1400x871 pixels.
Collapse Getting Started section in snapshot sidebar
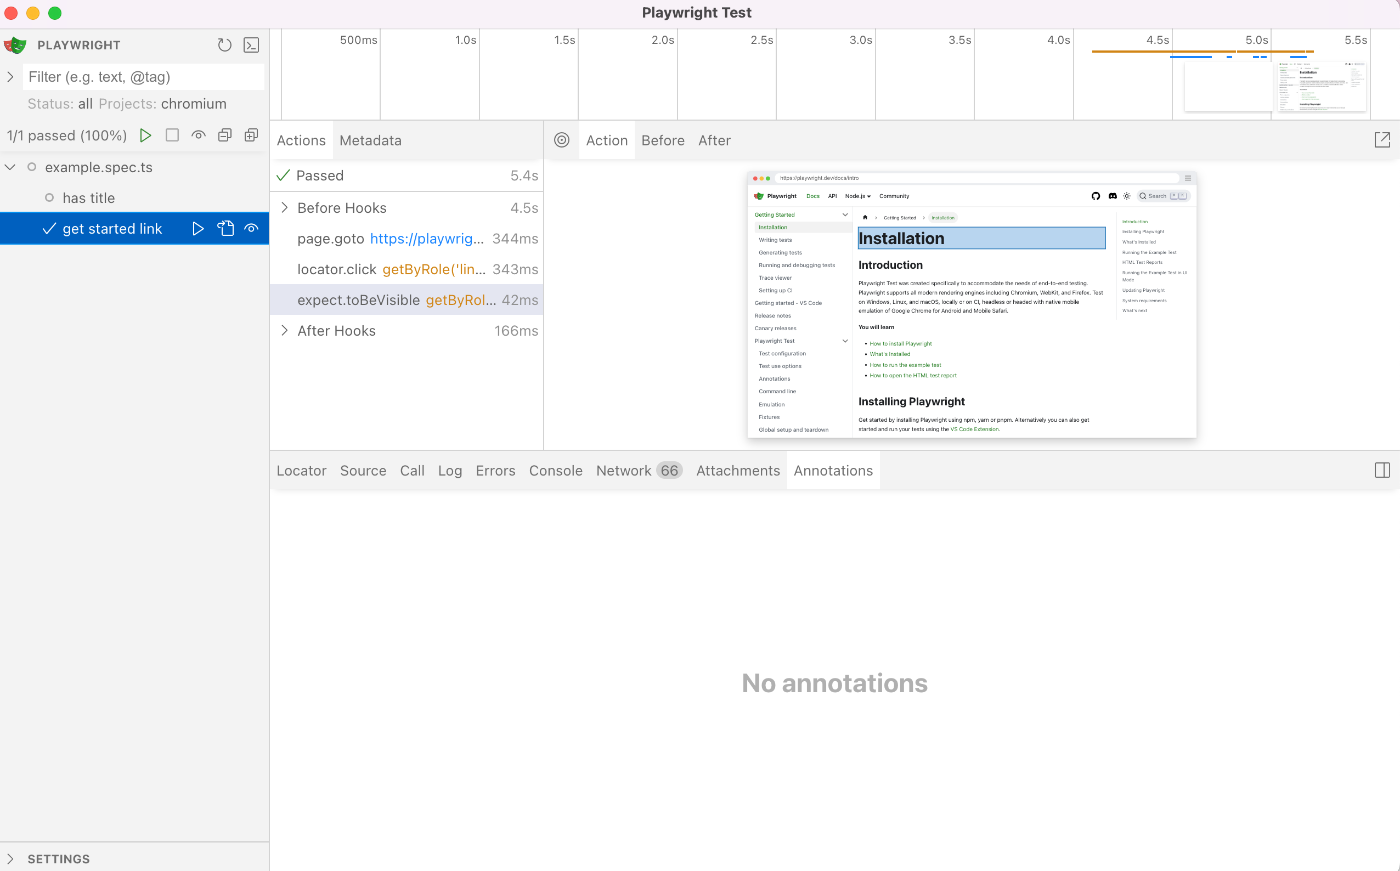tap(845, 215)
